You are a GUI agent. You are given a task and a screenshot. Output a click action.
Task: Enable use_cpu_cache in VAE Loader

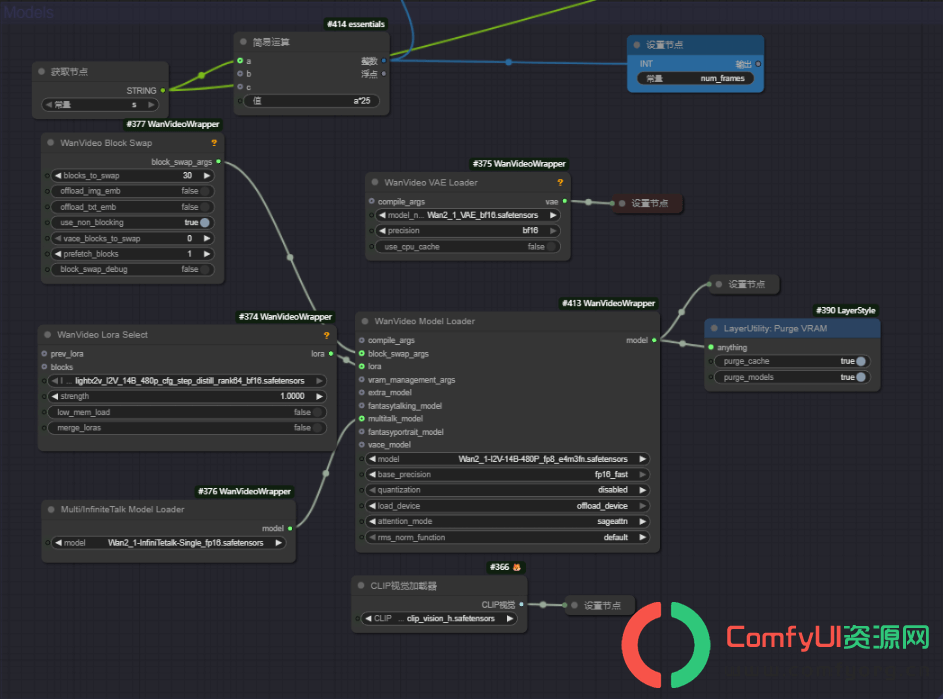[x=551, y=247]
